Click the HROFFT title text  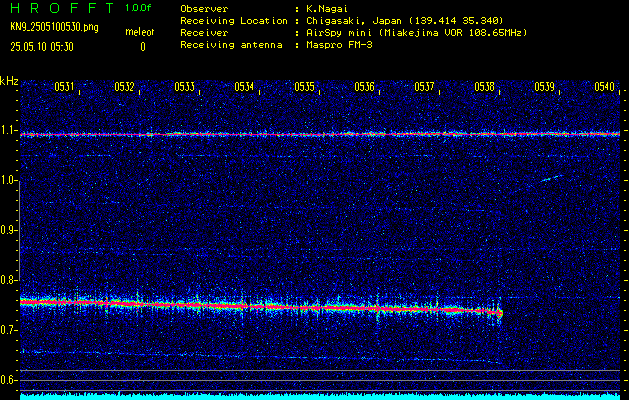pos(62,8)
